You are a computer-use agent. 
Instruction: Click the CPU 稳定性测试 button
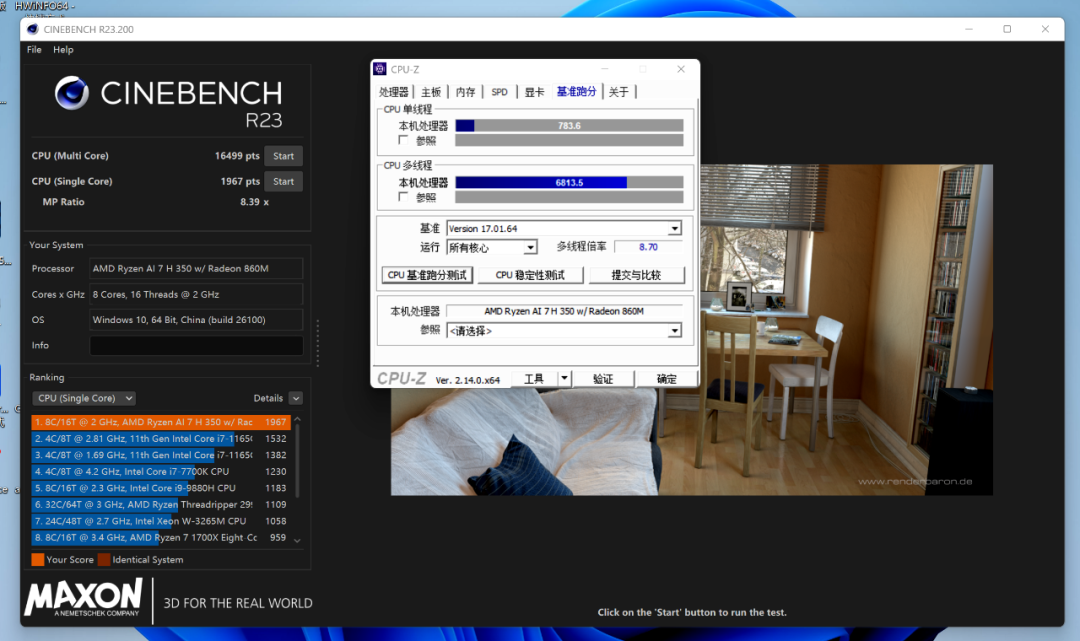coord(530,275)
